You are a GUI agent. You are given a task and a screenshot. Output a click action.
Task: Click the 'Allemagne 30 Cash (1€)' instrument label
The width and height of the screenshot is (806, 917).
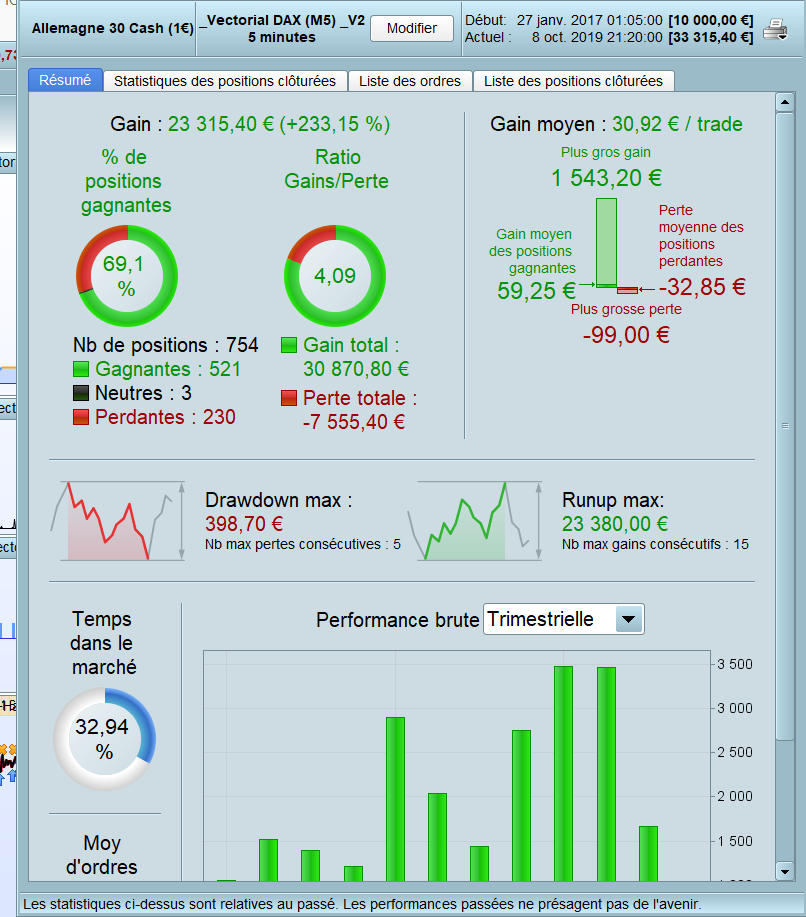point(112,28)
